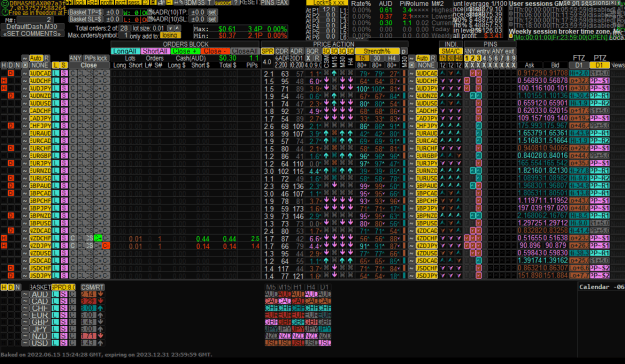Click L button on AUD basket row

(55, 294)
